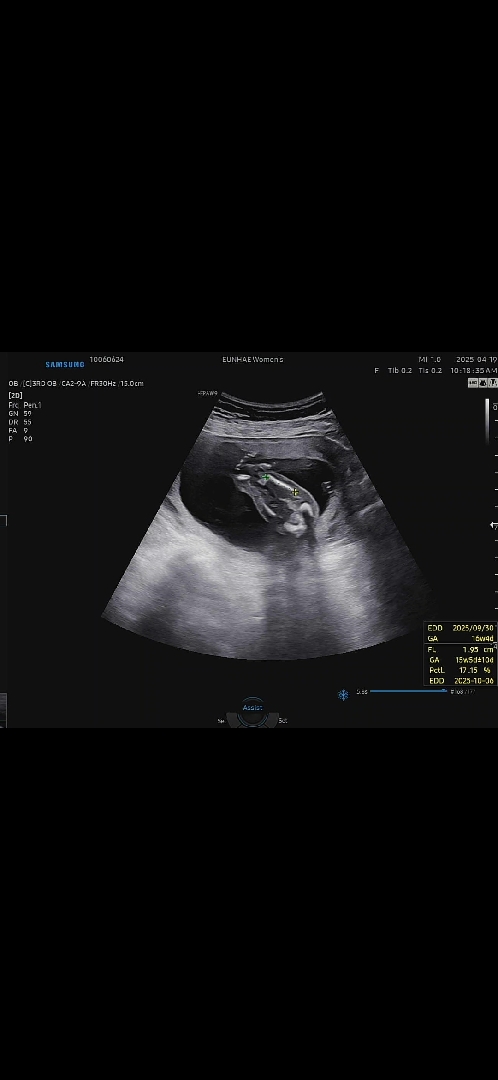Click the EDD 2025/09/30 header row

pyautogui.click(x=460, y=628)
